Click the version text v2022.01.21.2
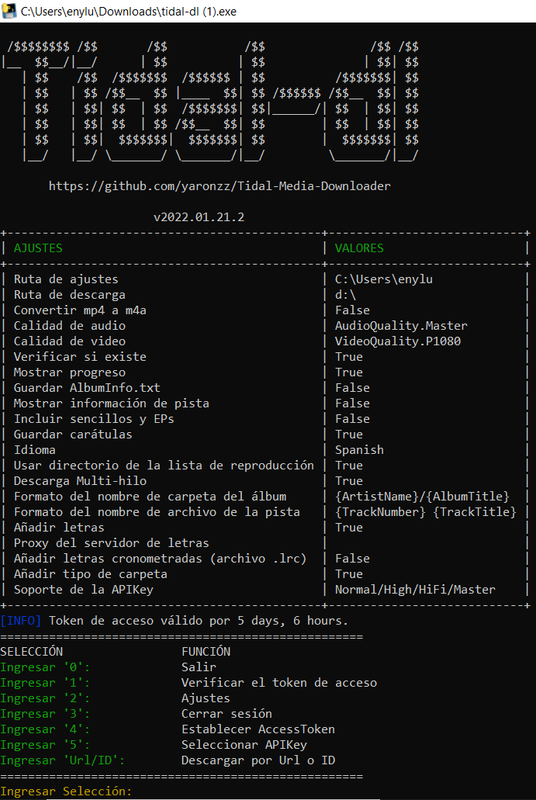This screenshot has width=536, height=800. click(199, 217)
